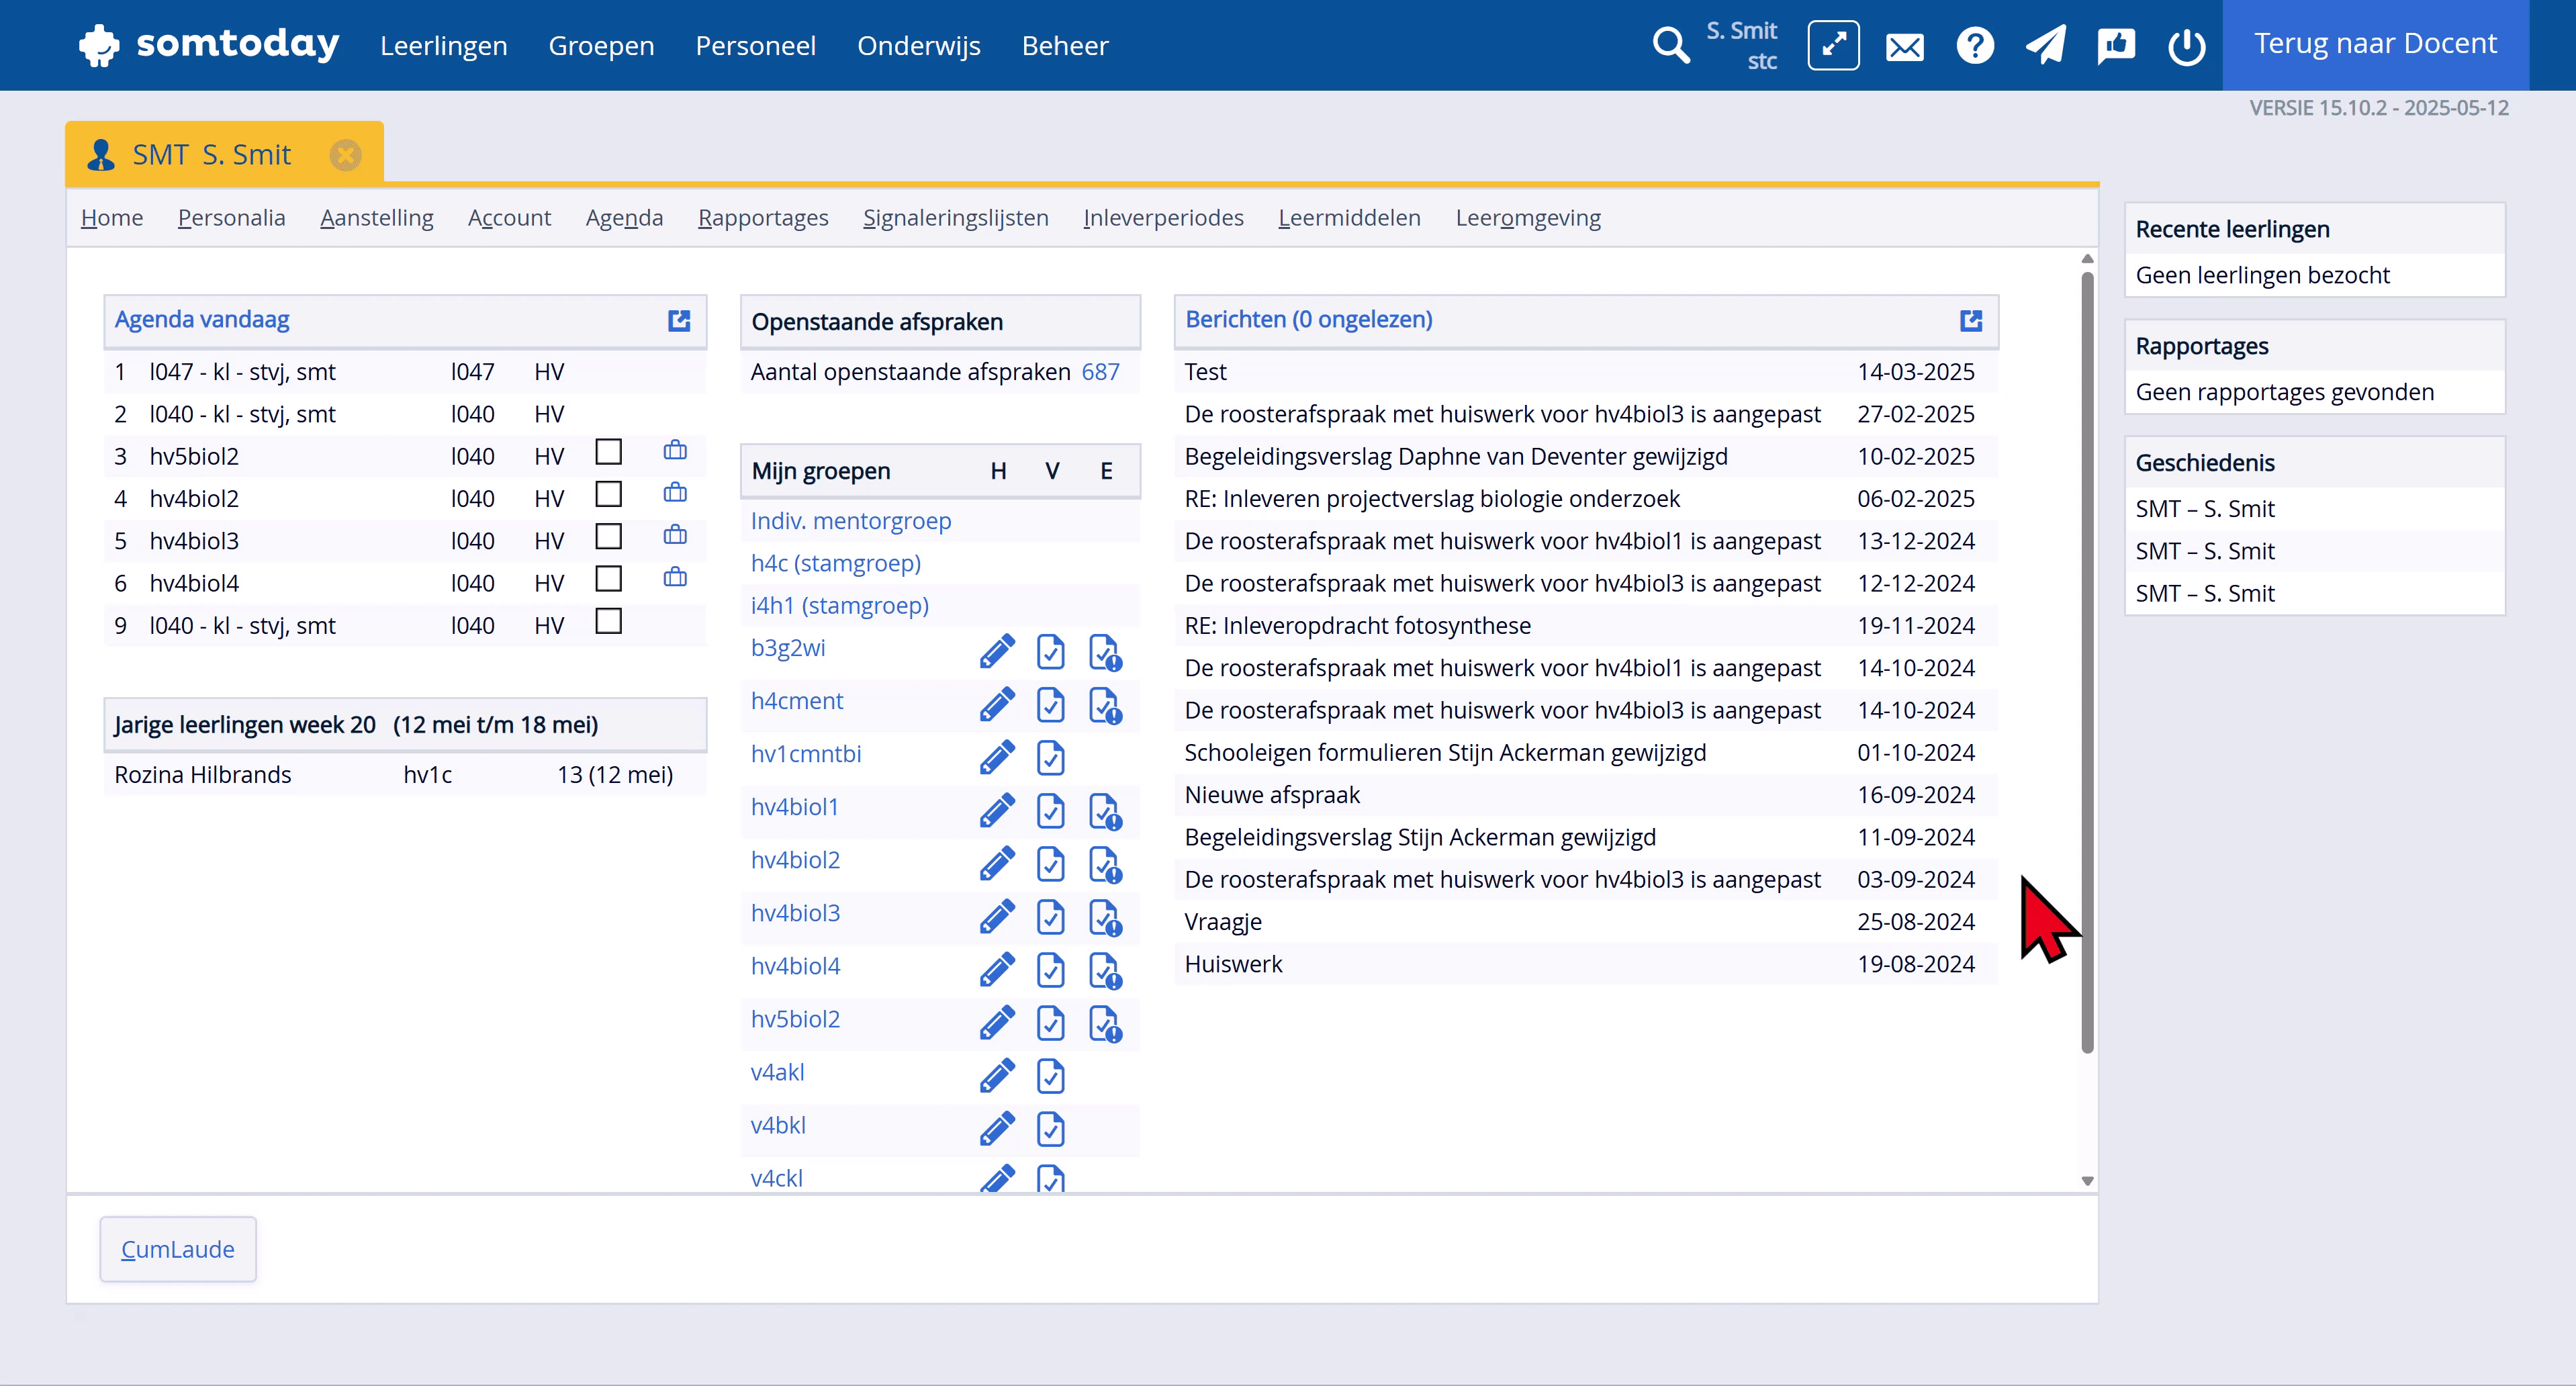Click the scrollbar up arrow
The height and width of the screenshot is (1386, 2576).
click(x=2087, y=260)
